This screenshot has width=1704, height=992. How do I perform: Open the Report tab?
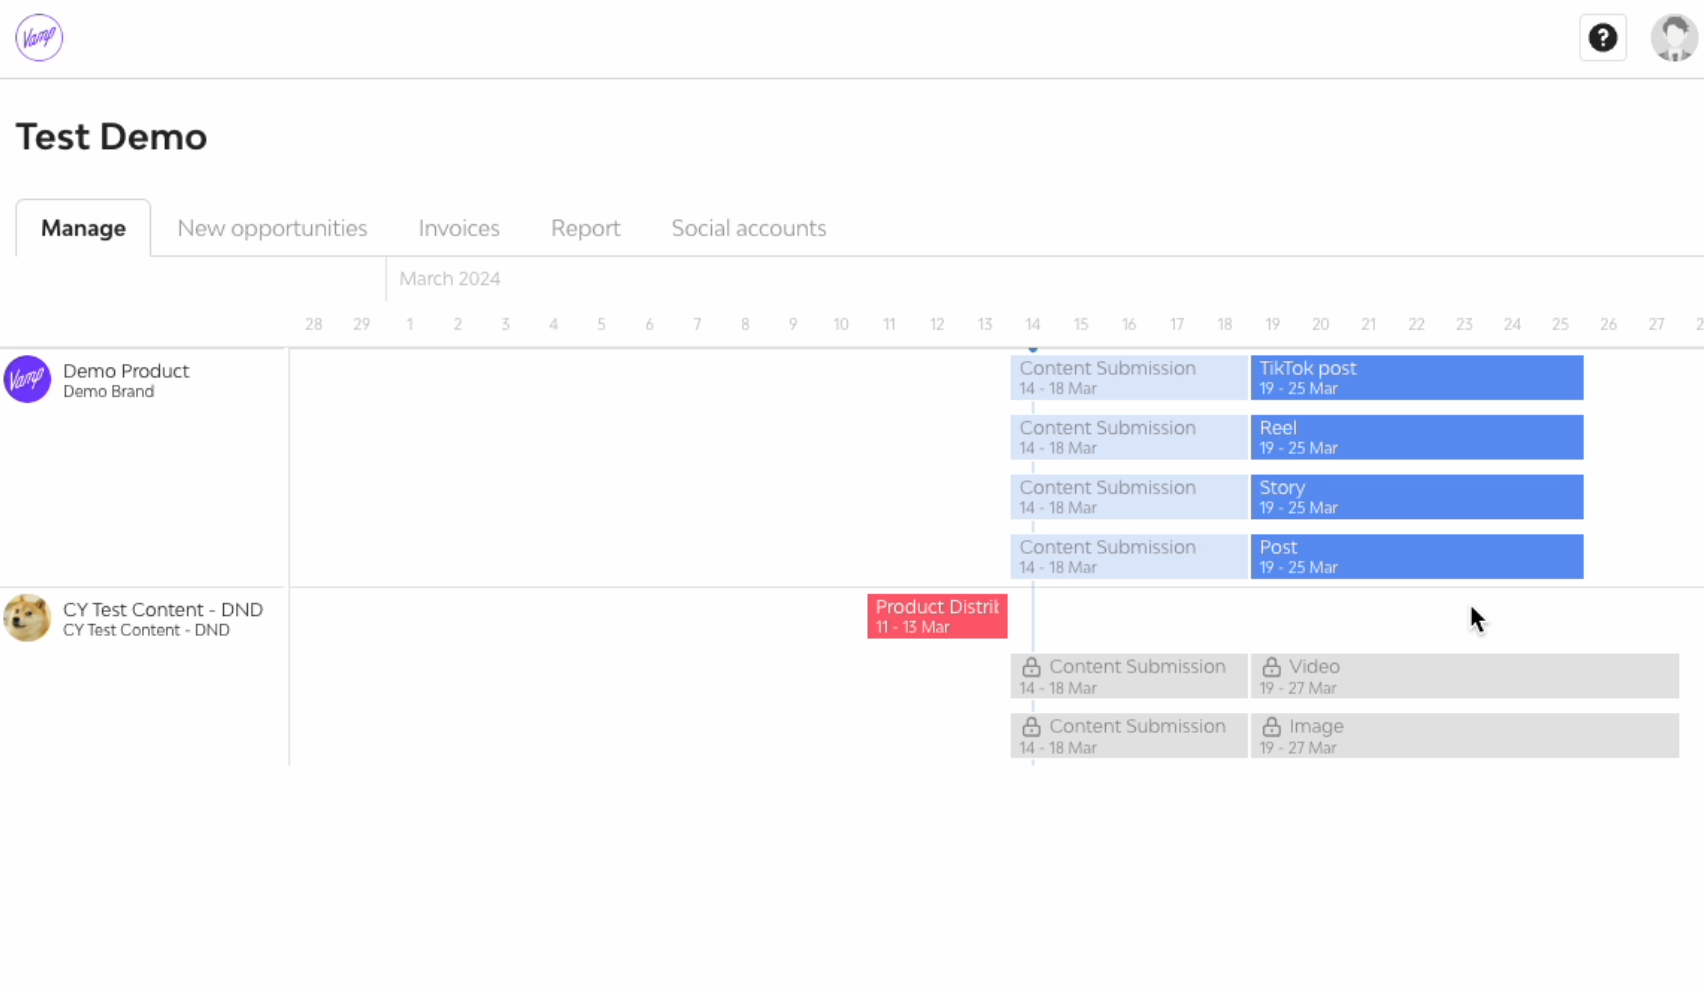(x=586, y=228)
